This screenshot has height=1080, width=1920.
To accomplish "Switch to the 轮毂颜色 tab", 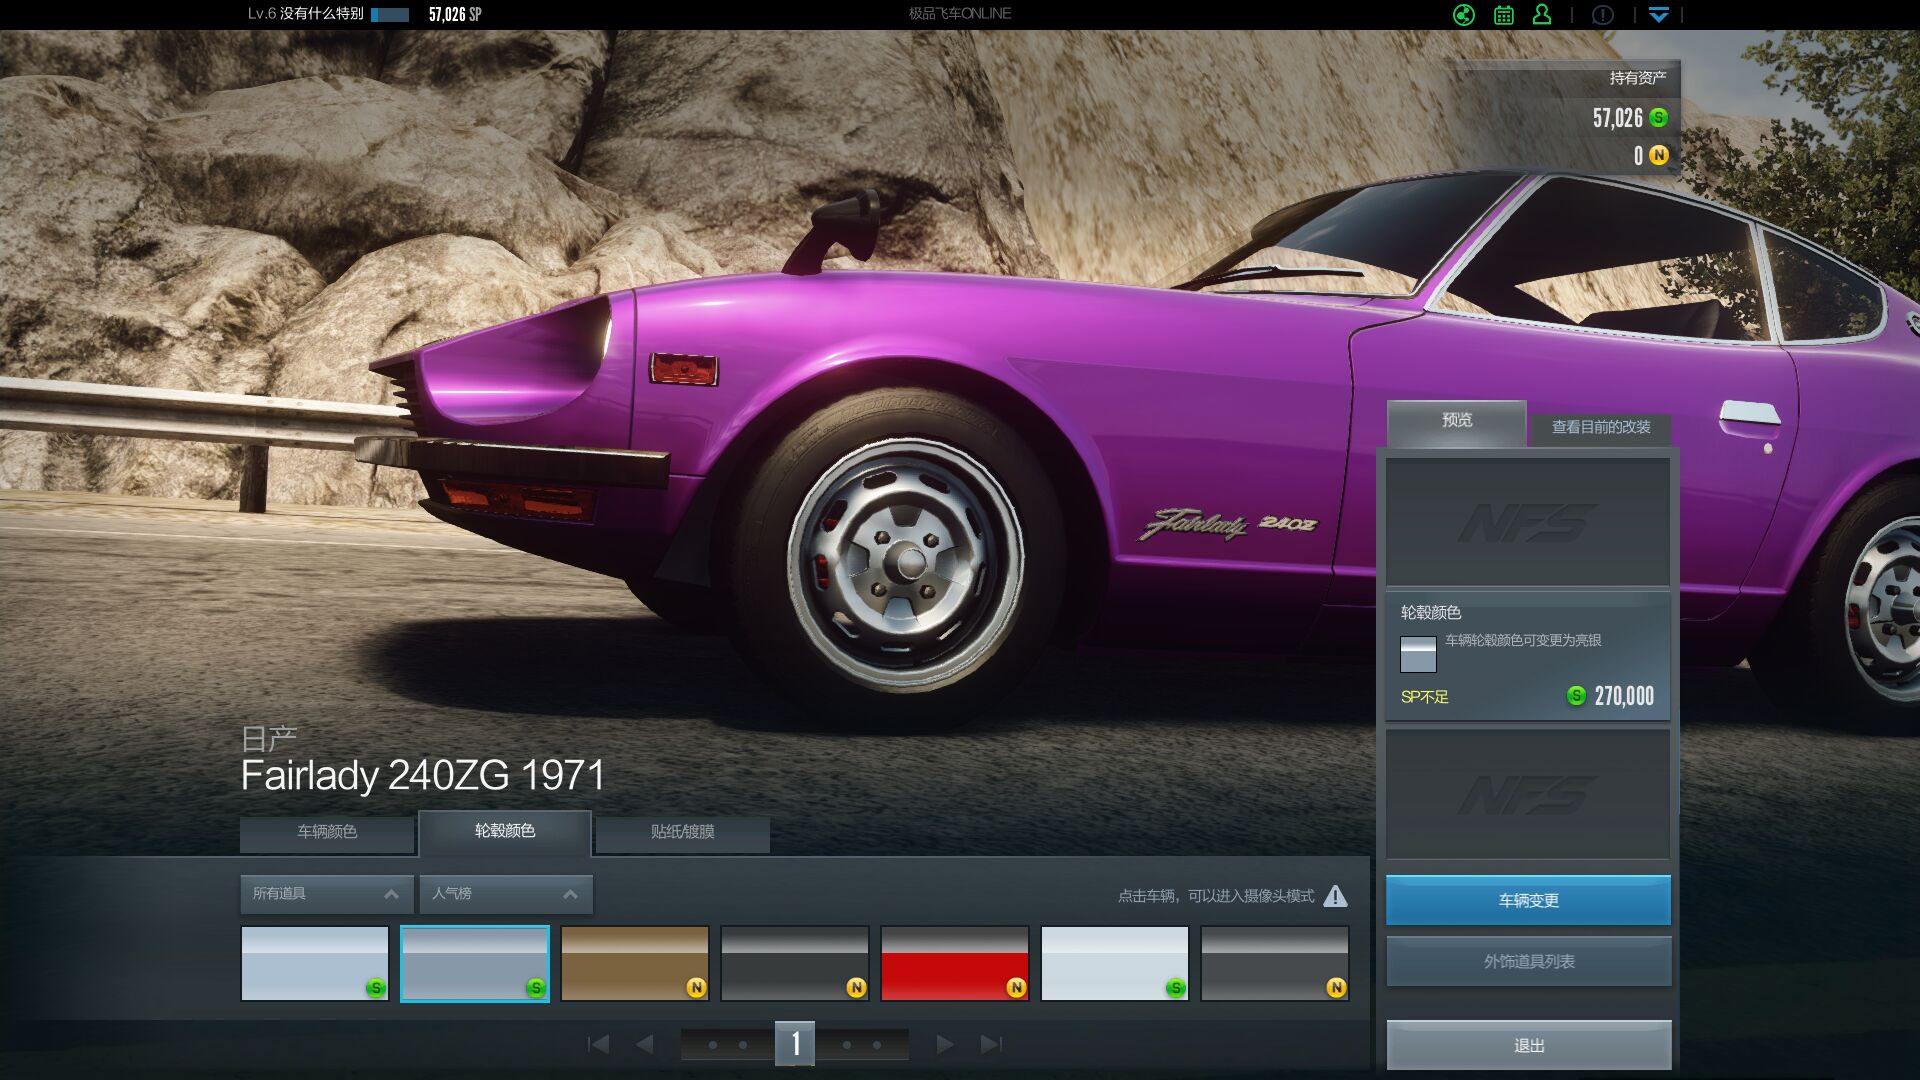I will coord(505,832).
